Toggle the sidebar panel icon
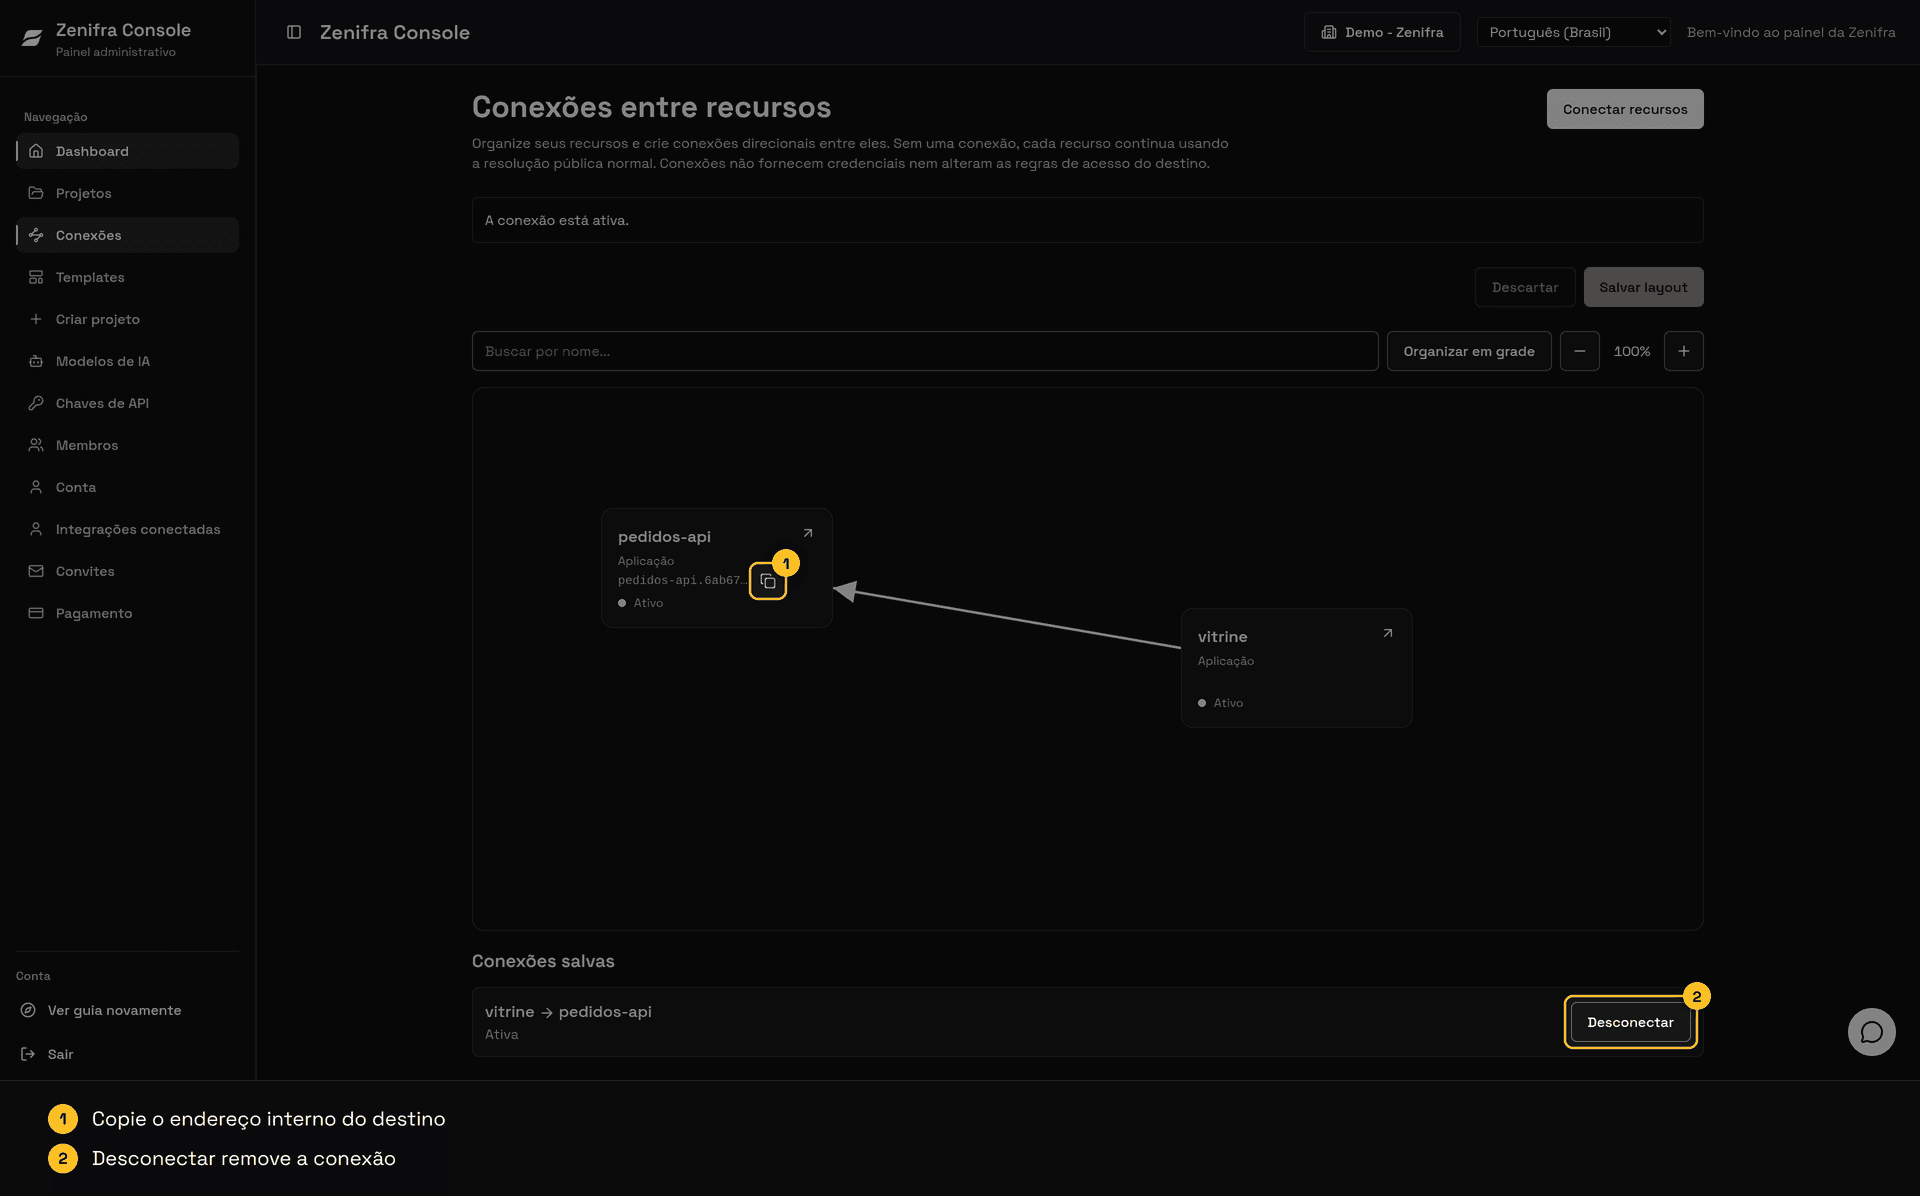The width and height of the screenshot is (1920, 1196). click(x=294, y=32)
